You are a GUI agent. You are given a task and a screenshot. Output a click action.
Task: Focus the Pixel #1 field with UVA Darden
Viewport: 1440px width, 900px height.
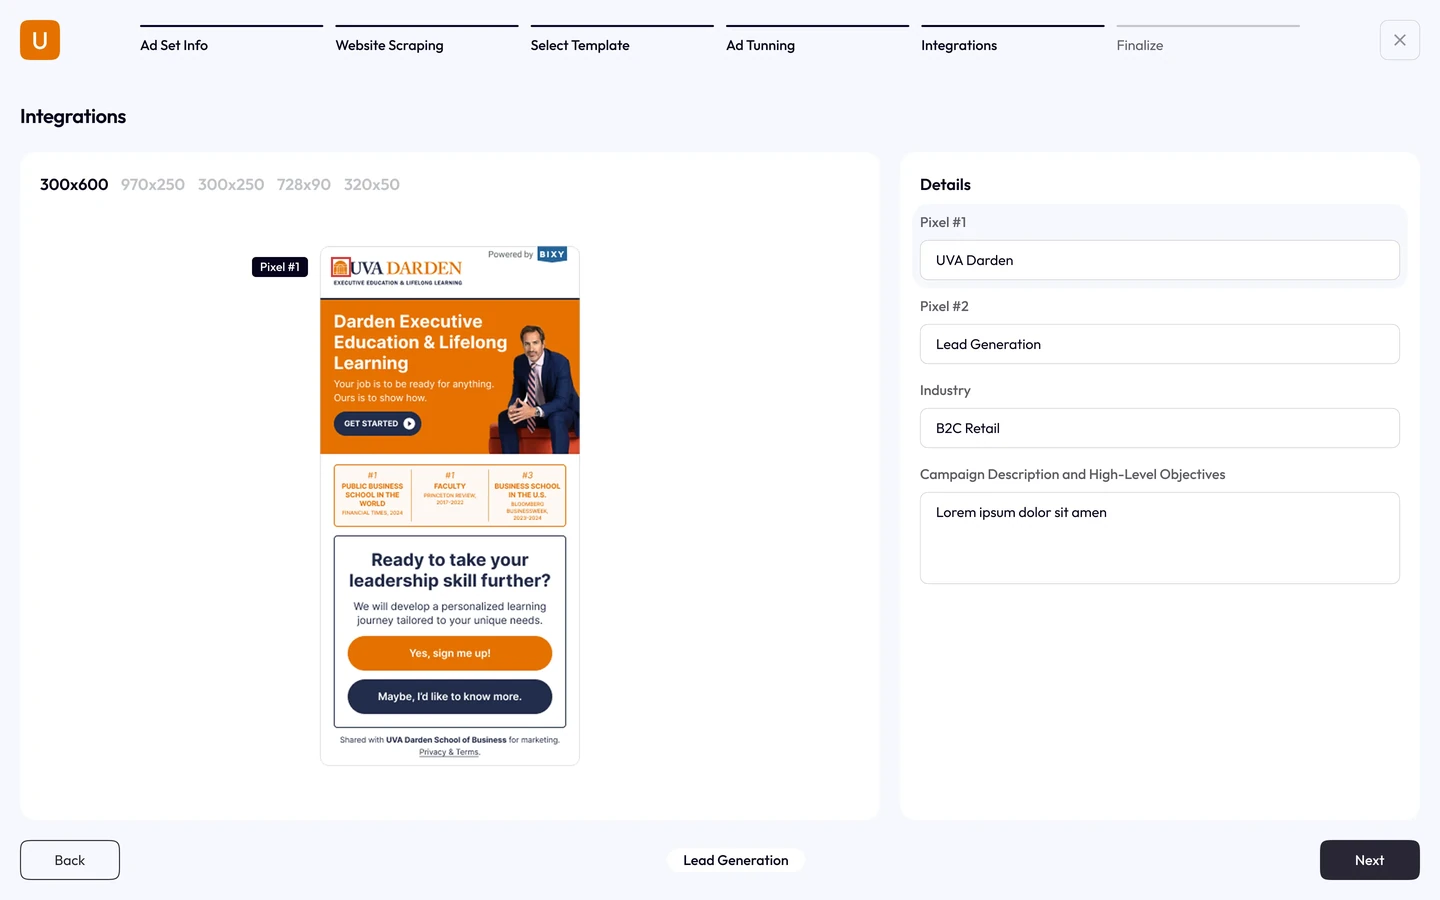pyautogui.click(x=1160, y=260)
